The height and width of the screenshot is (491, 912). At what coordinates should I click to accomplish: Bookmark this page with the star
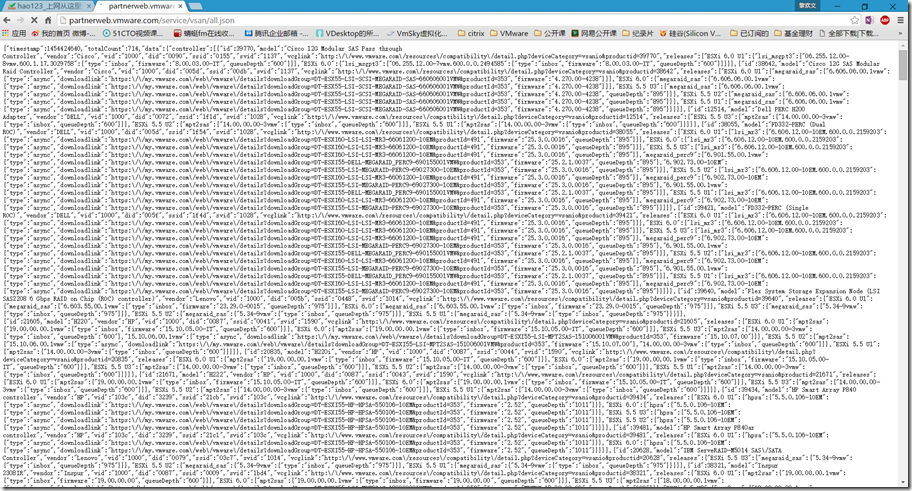pos(854,20)
